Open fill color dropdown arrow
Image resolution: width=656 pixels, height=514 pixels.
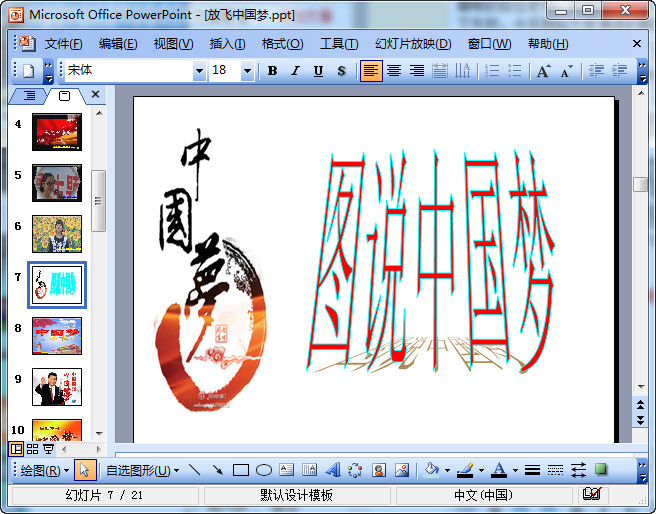(447, 471)
